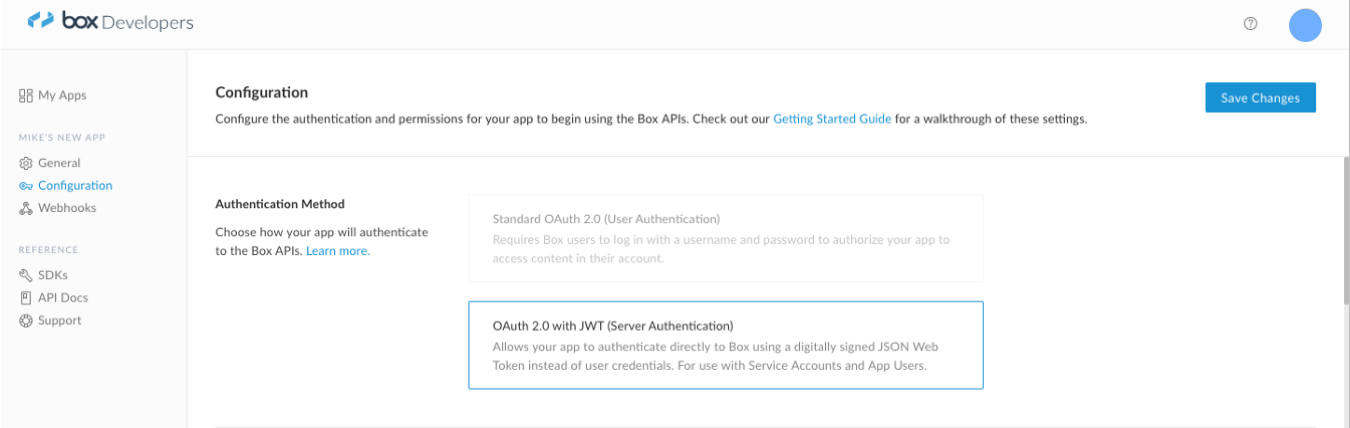Click the Configuration page heading

[x=262, y=93]
